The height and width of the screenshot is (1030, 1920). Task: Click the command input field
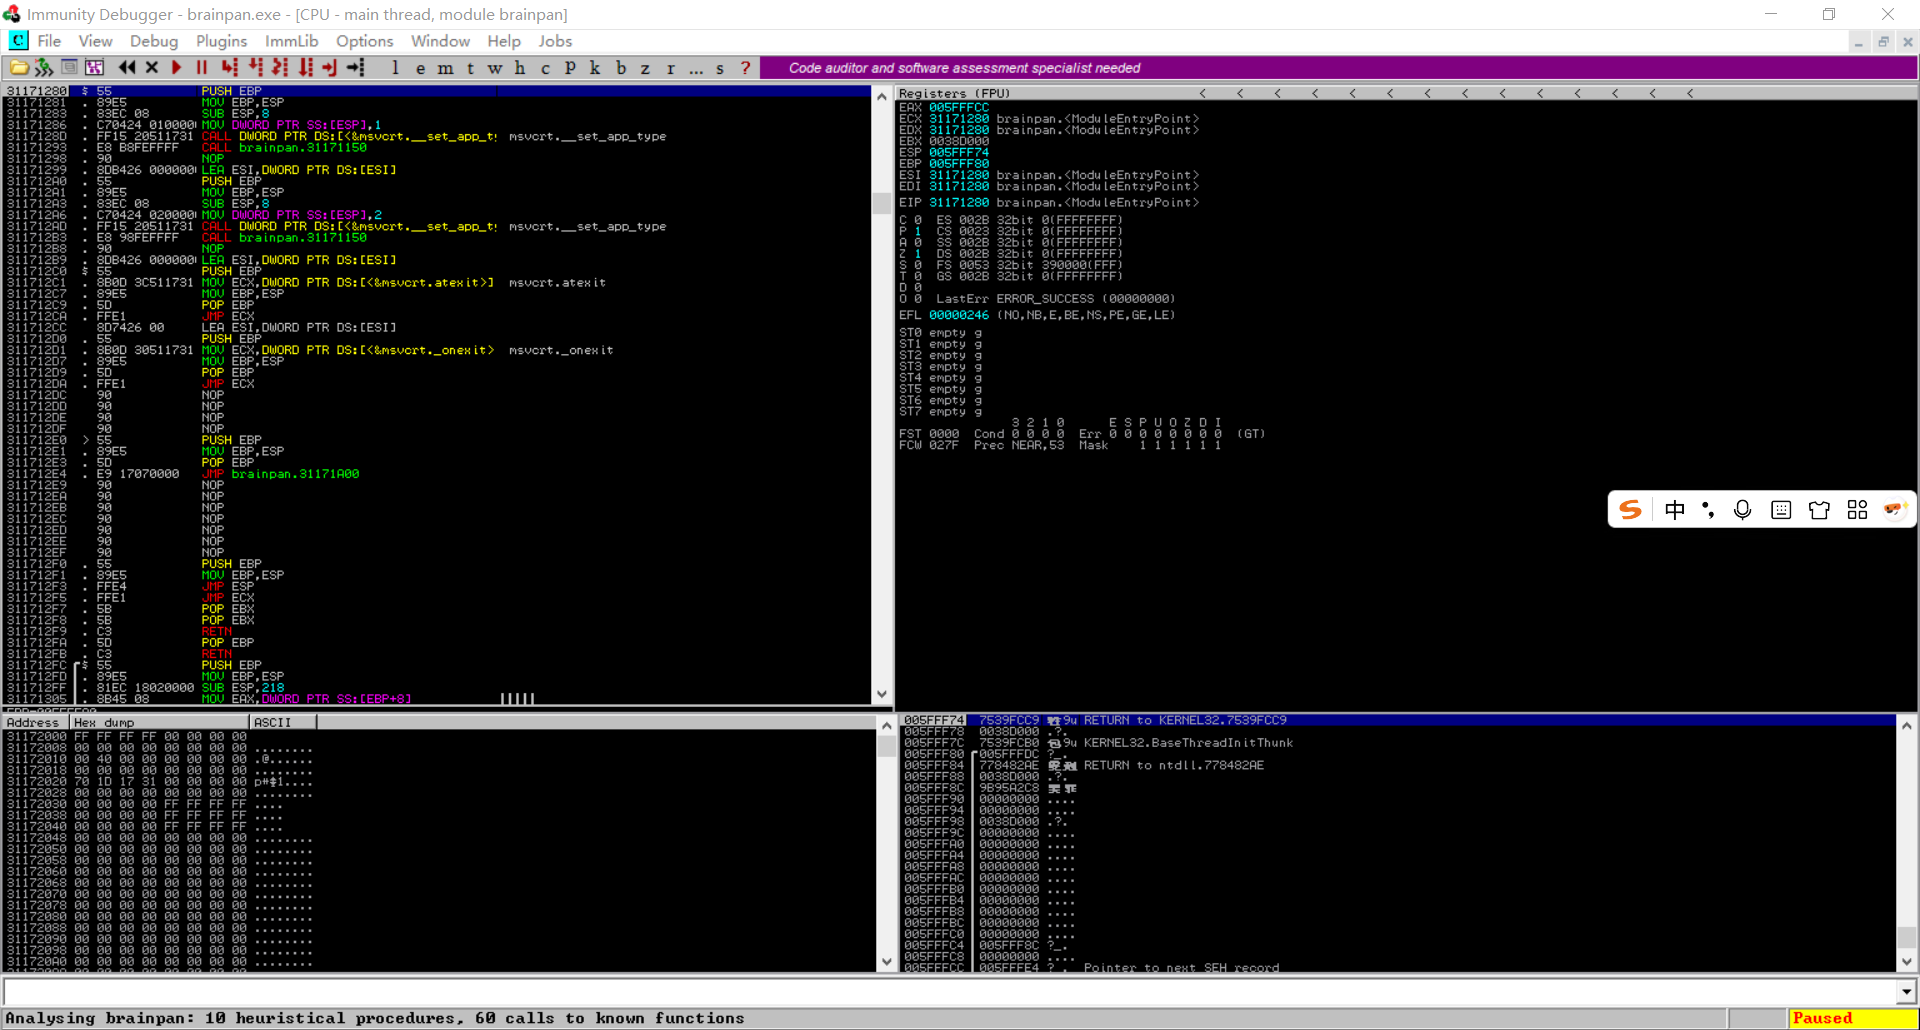pos(950,992)
